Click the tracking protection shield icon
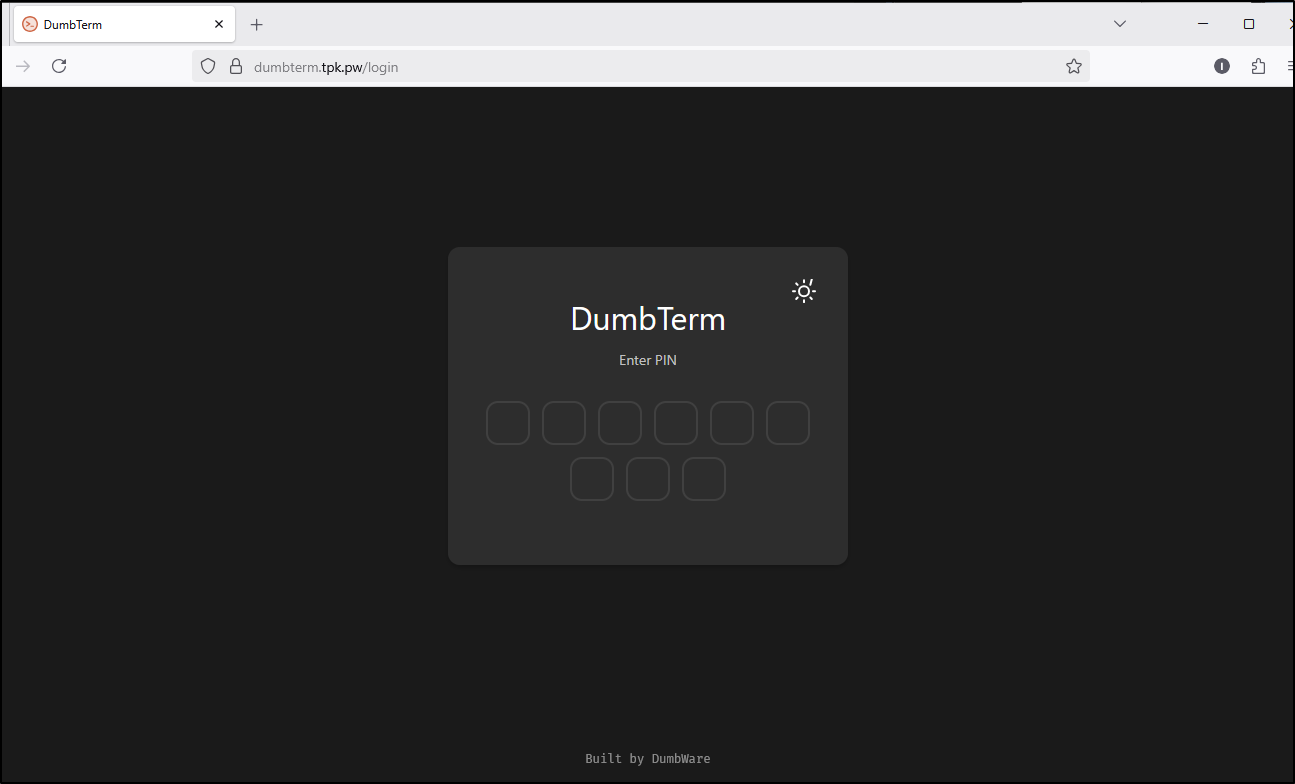 coord(208,66)
